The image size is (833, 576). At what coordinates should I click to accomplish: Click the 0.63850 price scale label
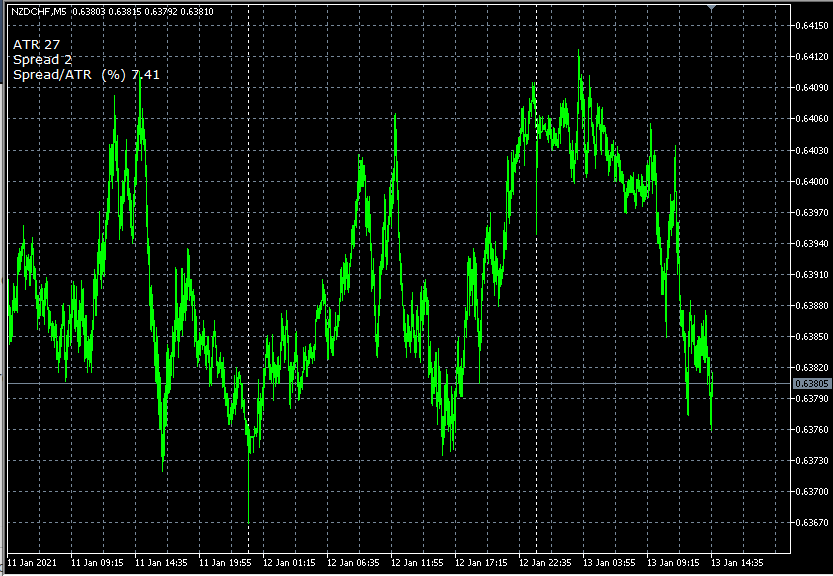tap(812, 336)
